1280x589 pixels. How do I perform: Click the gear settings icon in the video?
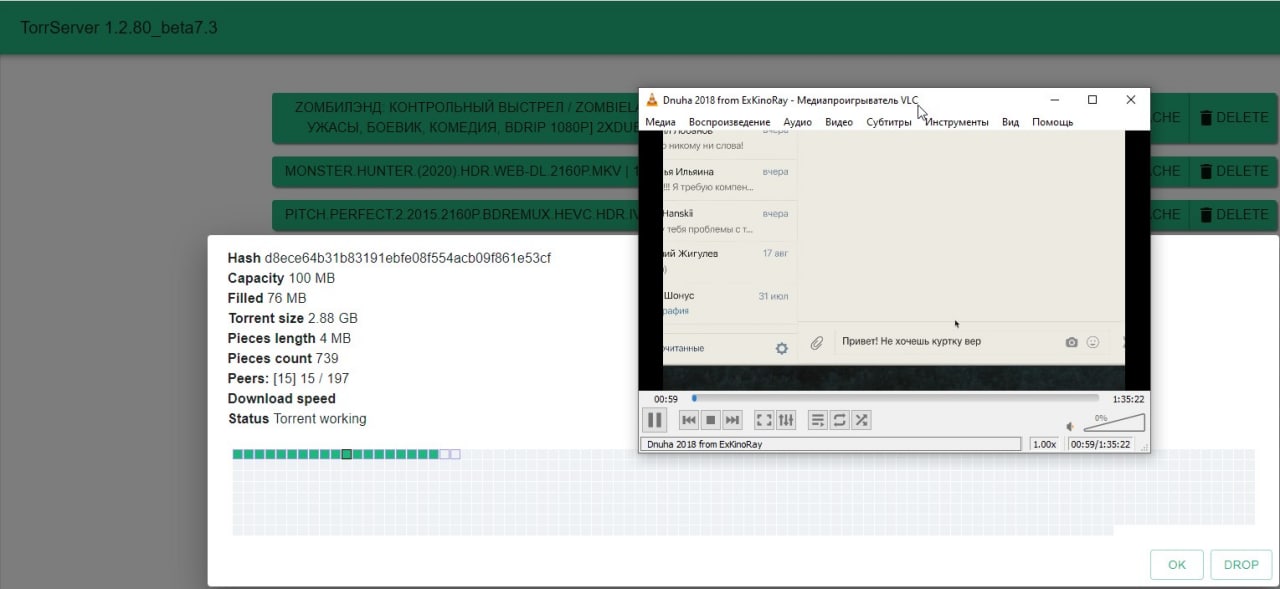[x=782, y=348]
